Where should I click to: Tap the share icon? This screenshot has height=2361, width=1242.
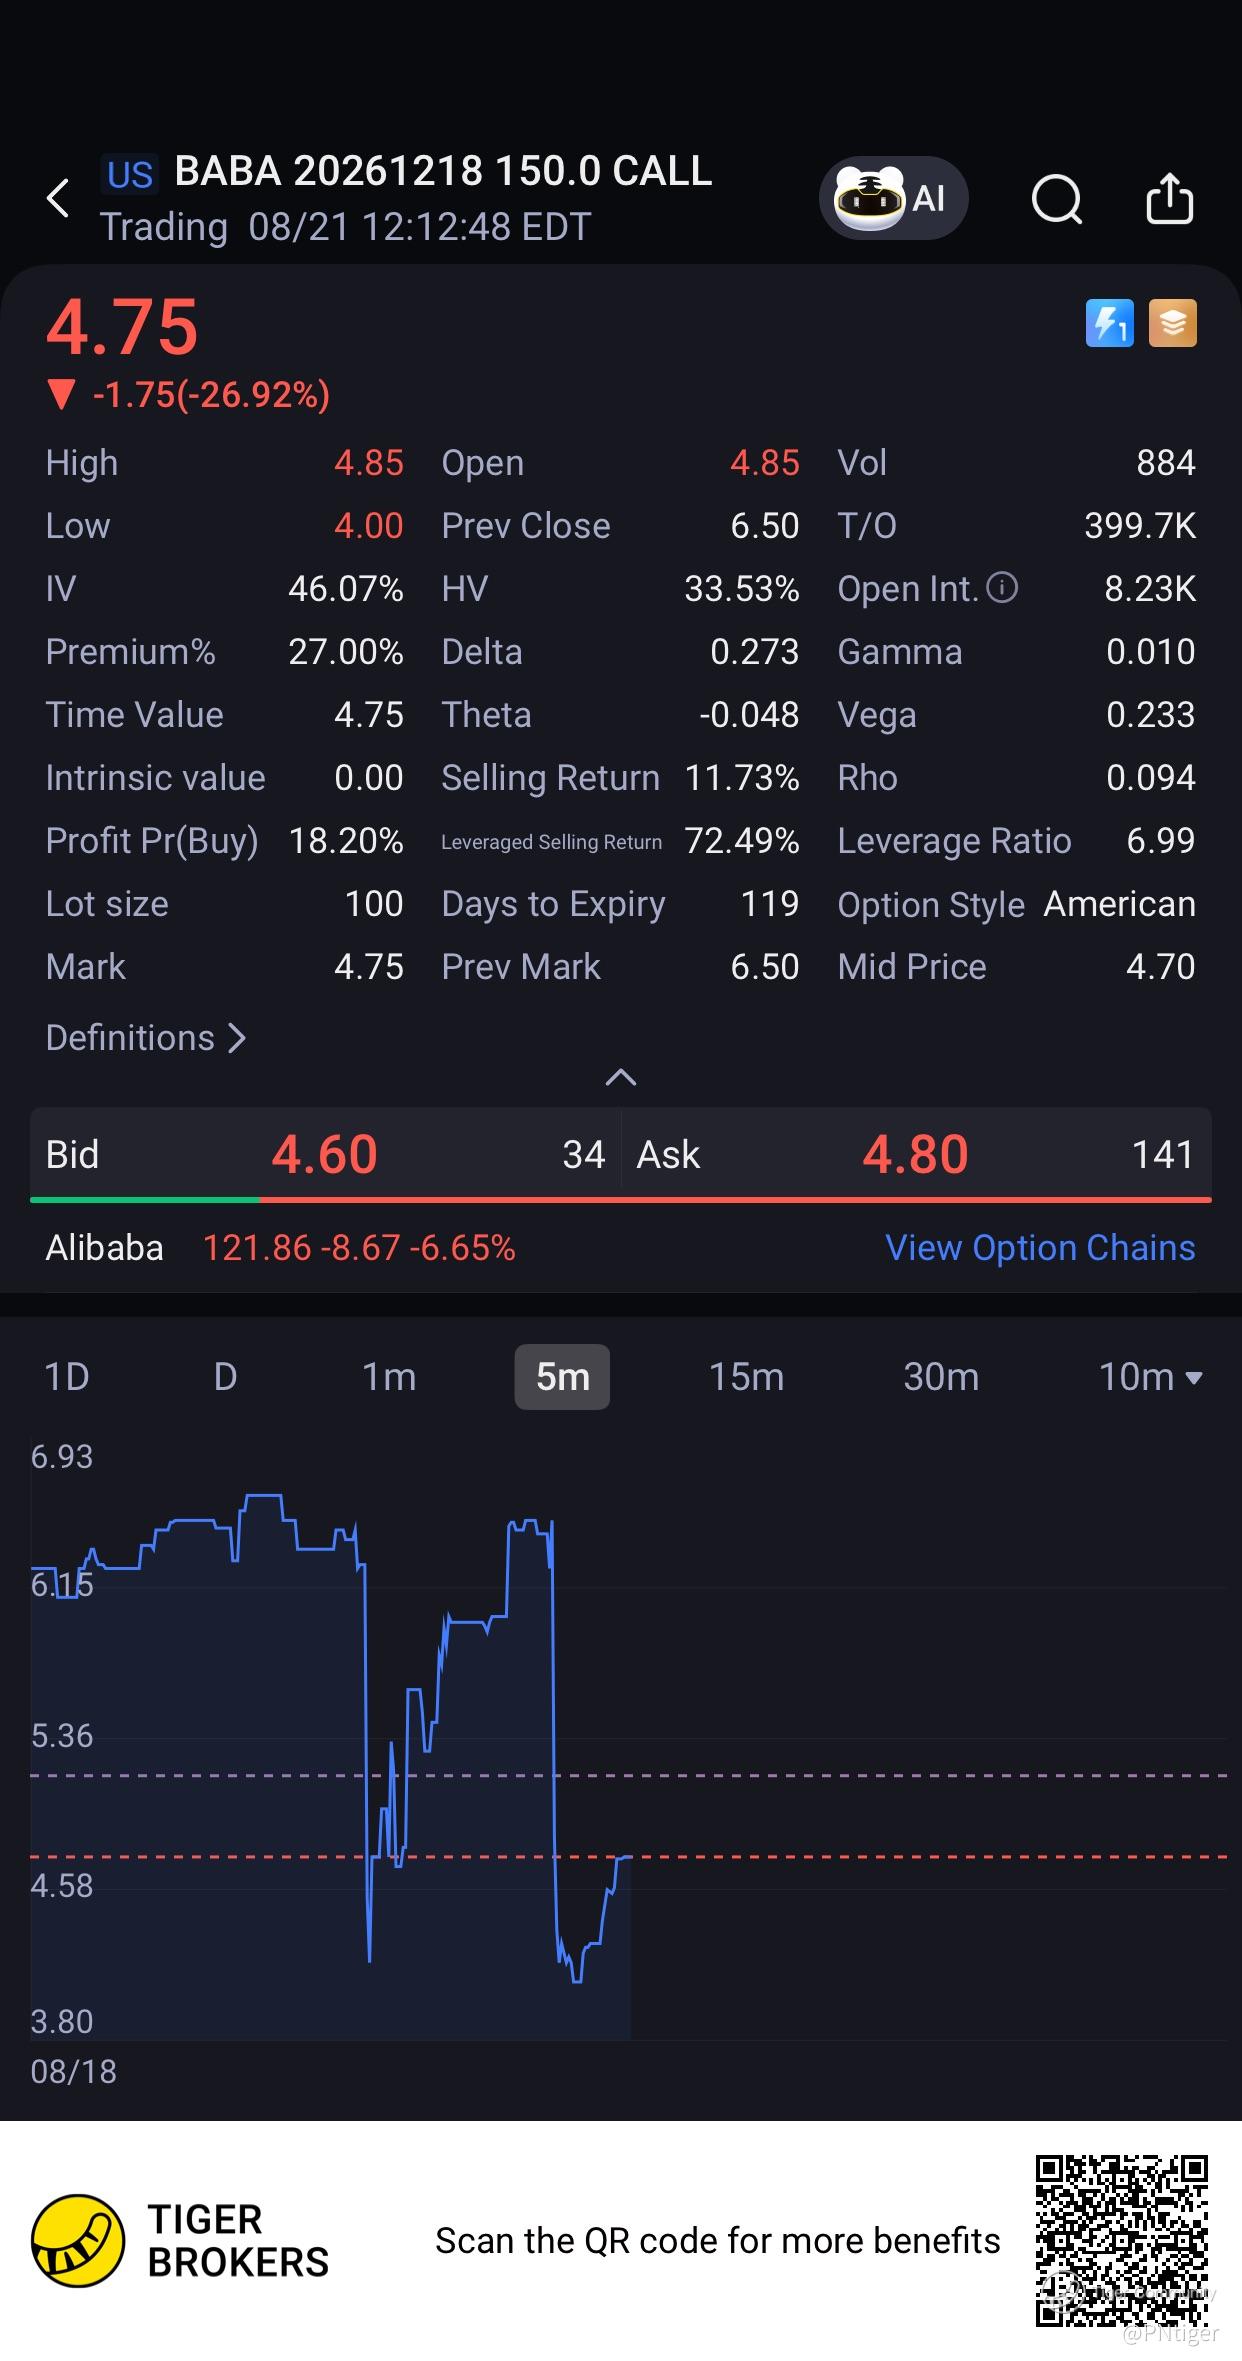click(1169, 198)
